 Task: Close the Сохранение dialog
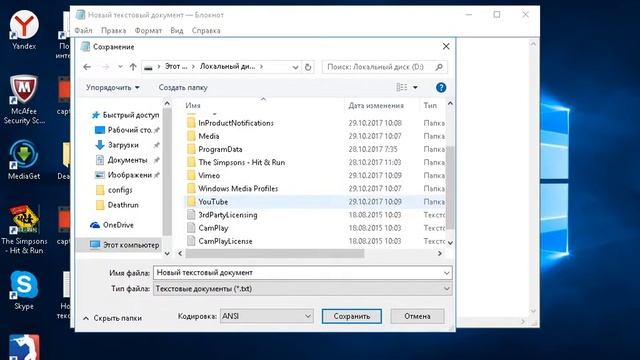(x=446, y=47)
